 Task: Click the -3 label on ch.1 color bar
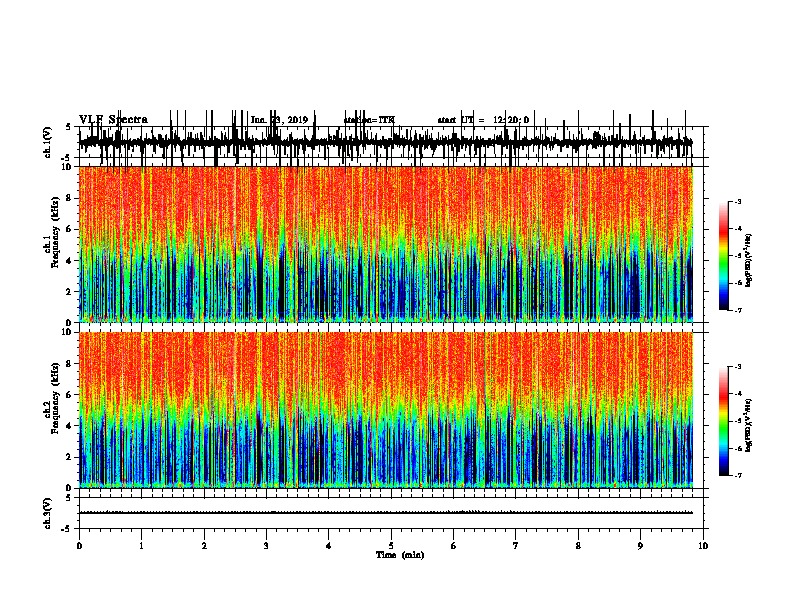tap(737, 201)
